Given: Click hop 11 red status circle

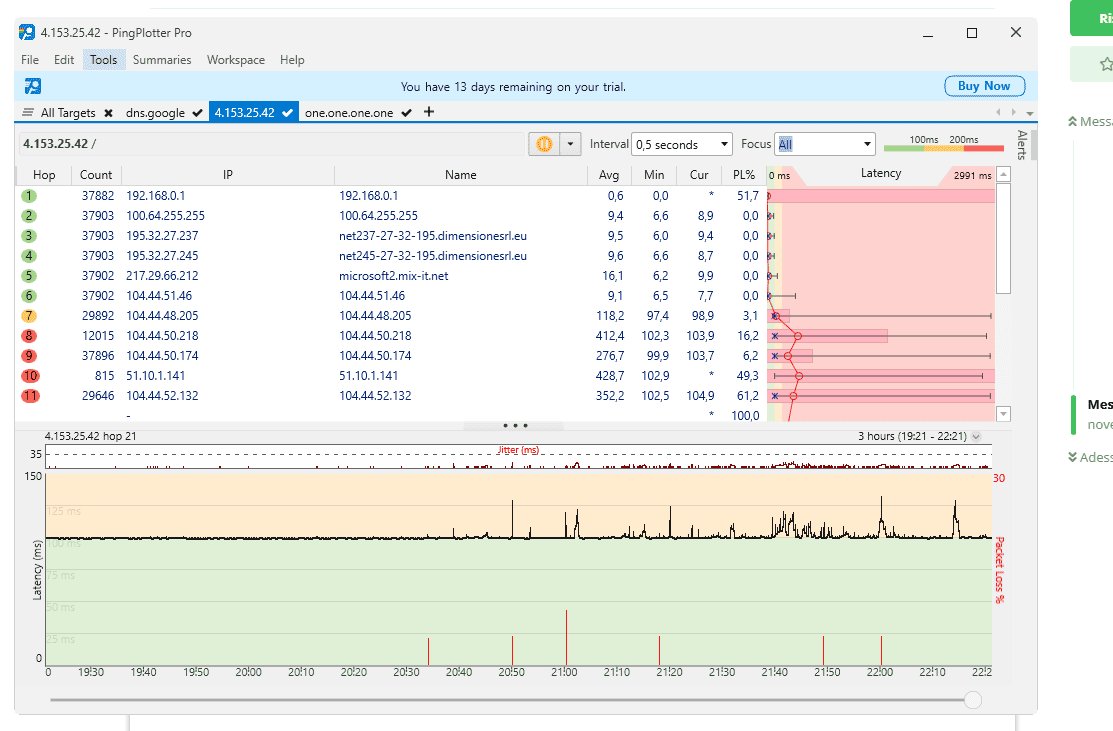Looking at the screenshot, I should point(30,396).
